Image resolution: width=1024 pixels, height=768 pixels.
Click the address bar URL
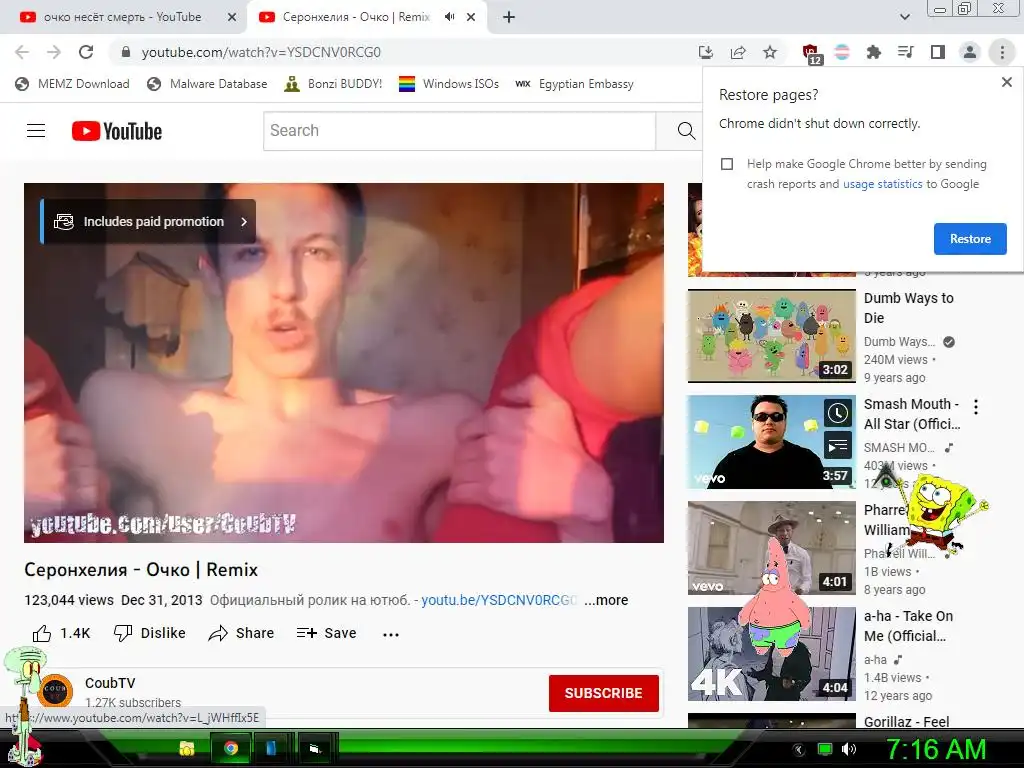pos(261,52)
